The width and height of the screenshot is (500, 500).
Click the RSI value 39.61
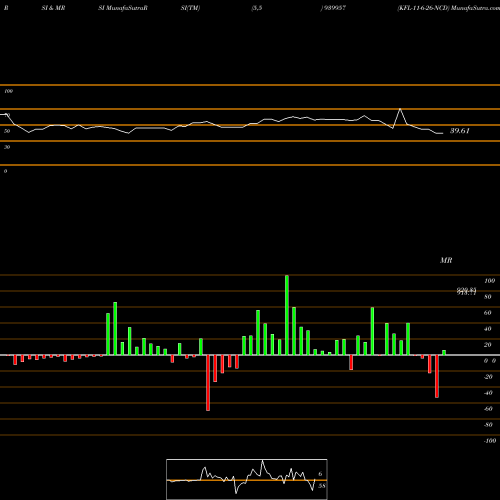coord(460,131)
